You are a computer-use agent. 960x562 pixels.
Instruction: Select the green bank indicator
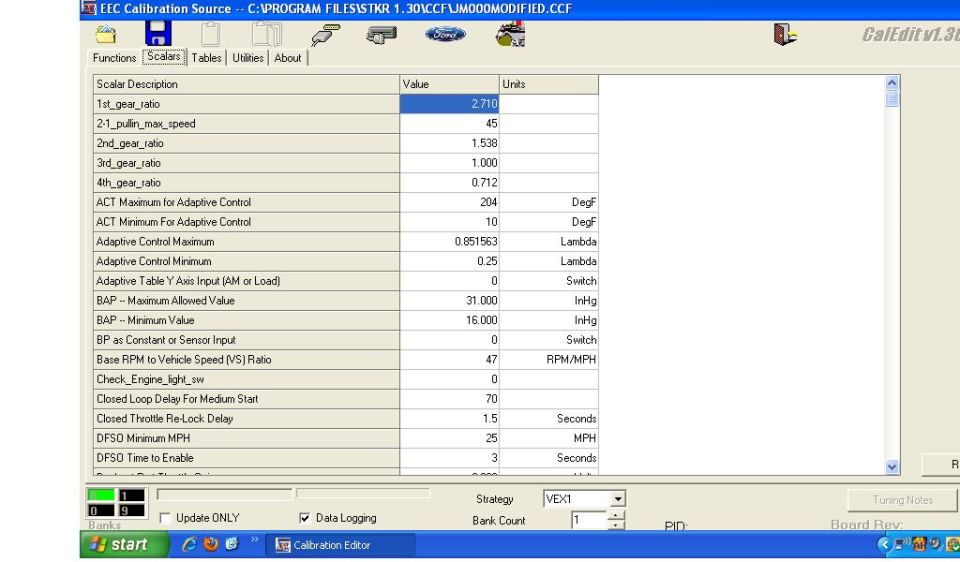coord(101,495)
